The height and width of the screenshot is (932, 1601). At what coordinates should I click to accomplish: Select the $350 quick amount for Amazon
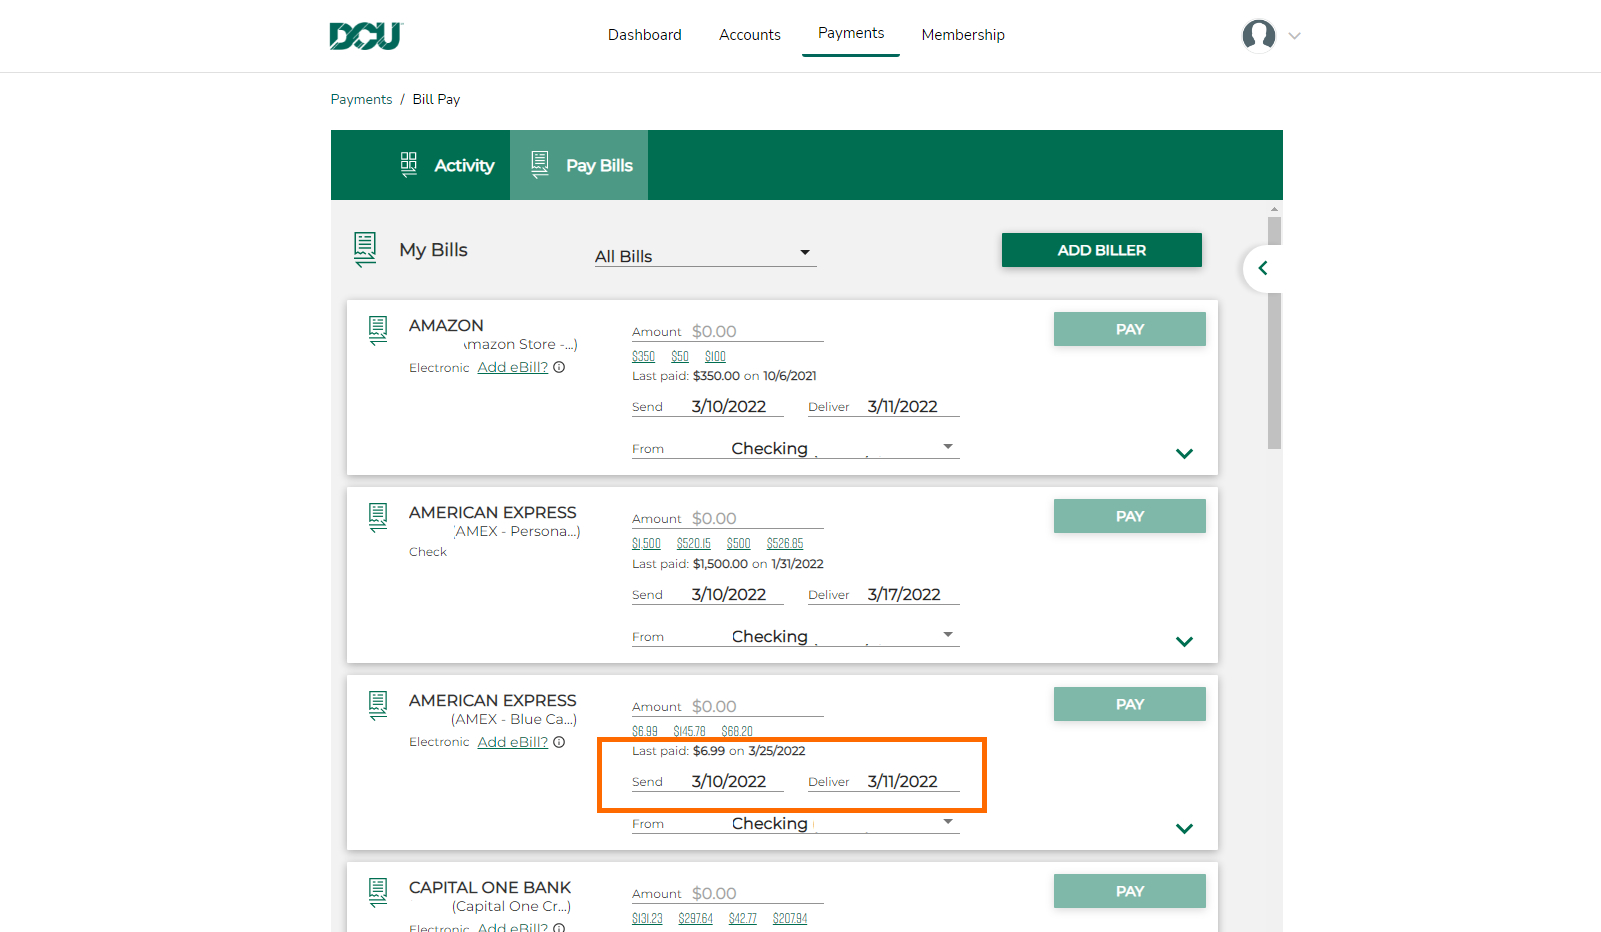pos(643,357)
